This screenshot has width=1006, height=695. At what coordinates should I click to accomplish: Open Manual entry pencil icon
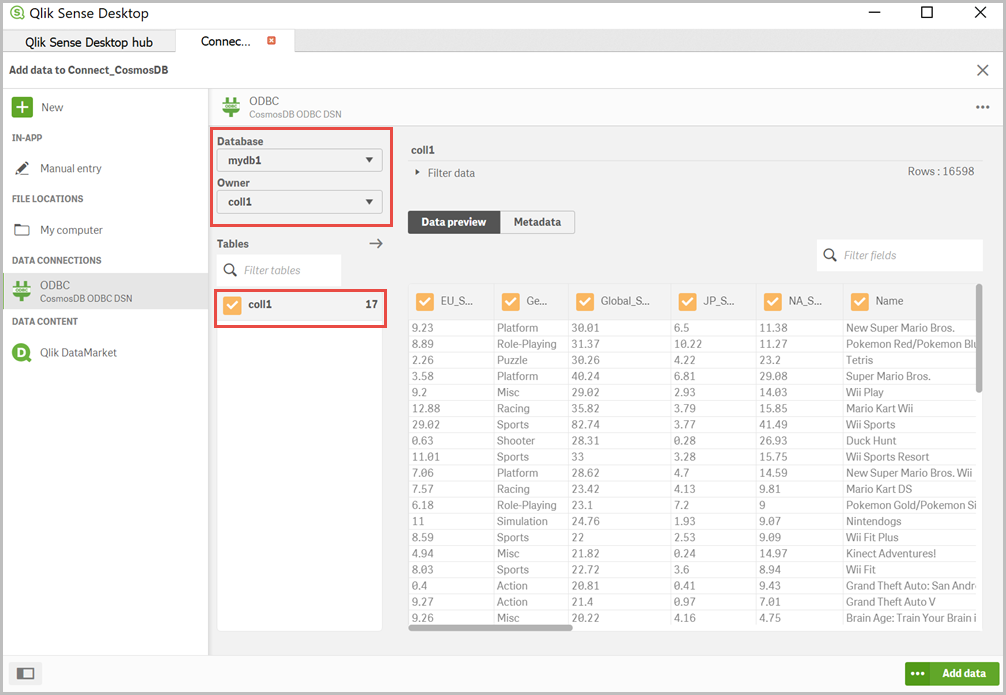coord(22,168)
